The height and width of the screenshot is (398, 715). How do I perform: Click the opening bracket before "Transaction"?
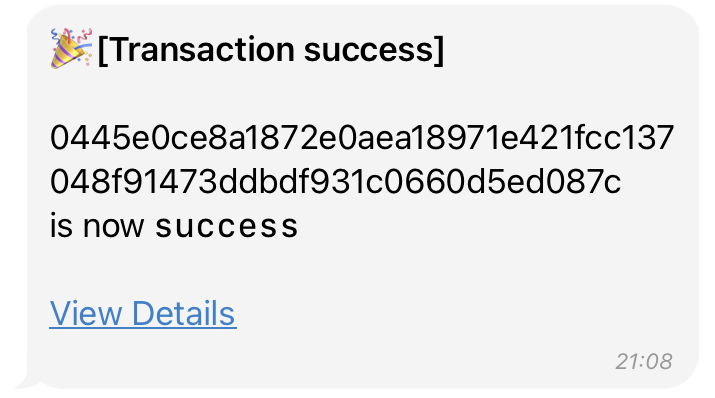(103, 51)
